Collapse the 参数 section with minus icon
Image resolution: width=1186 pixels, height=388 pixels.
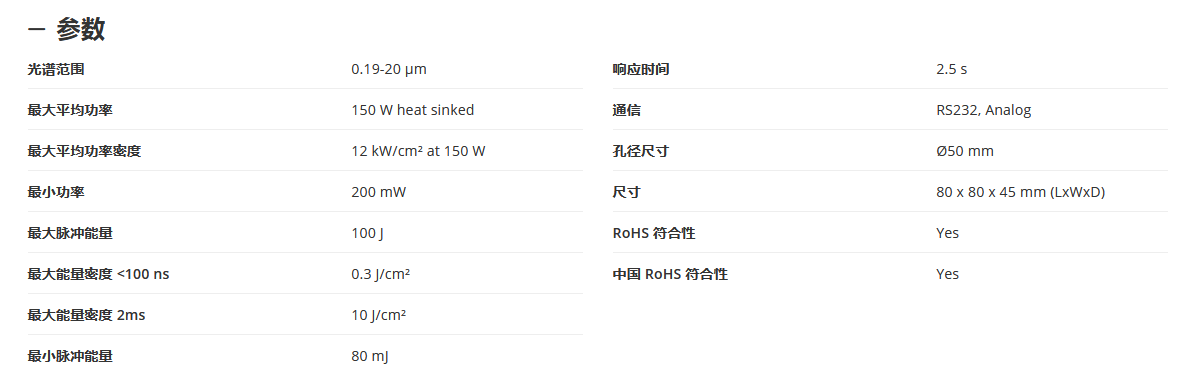[x=36, y=29]
